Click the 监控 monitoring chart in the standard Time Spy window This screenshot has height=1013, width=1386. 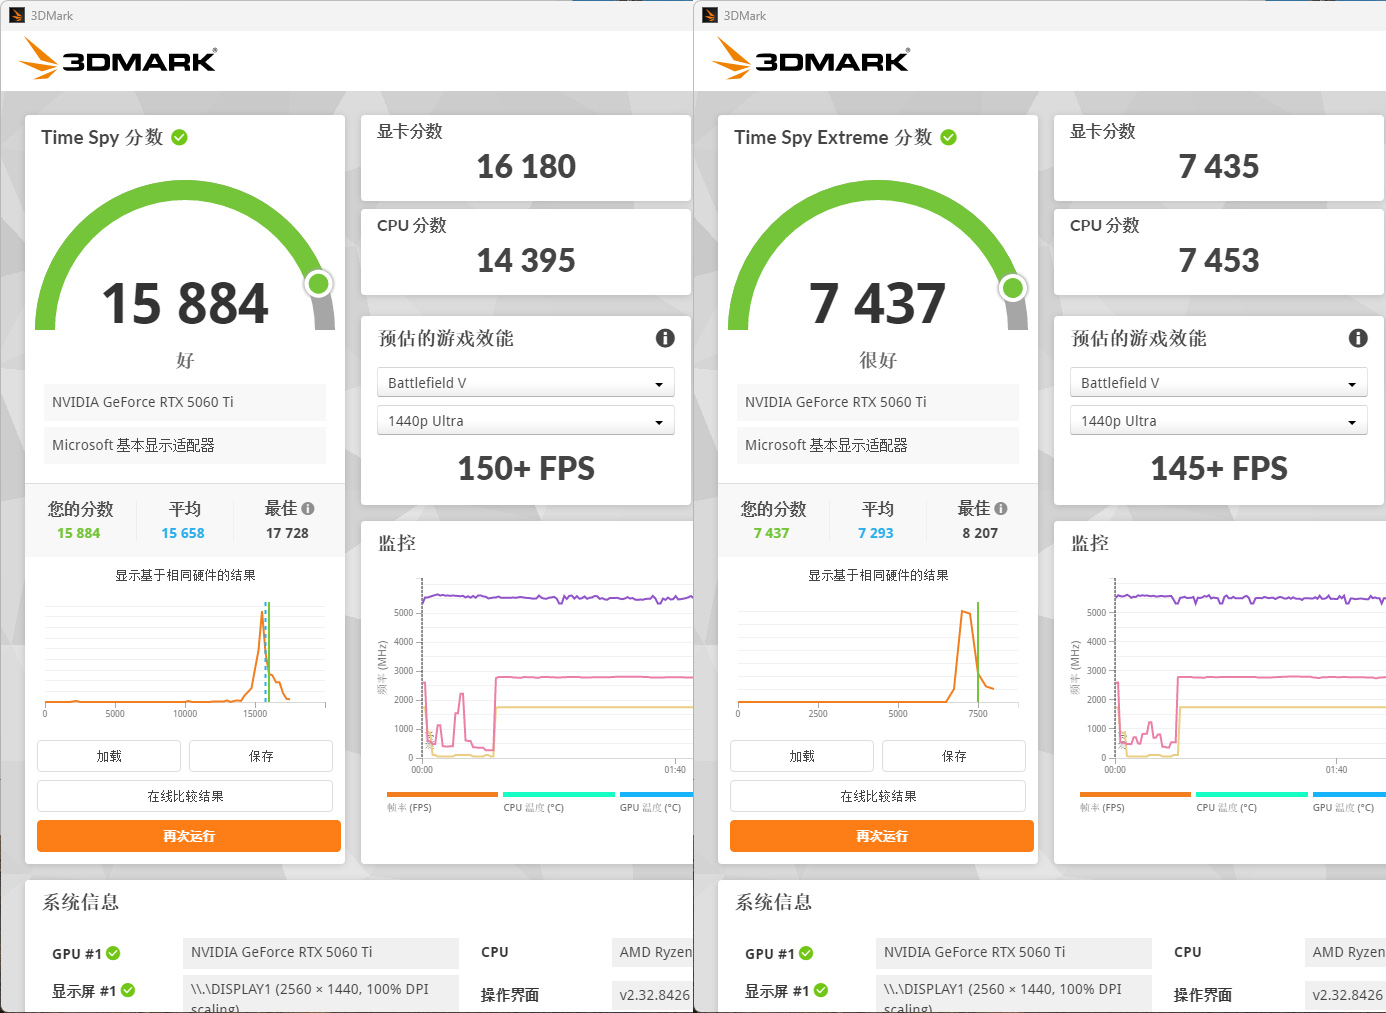click(x=534, y=675)
